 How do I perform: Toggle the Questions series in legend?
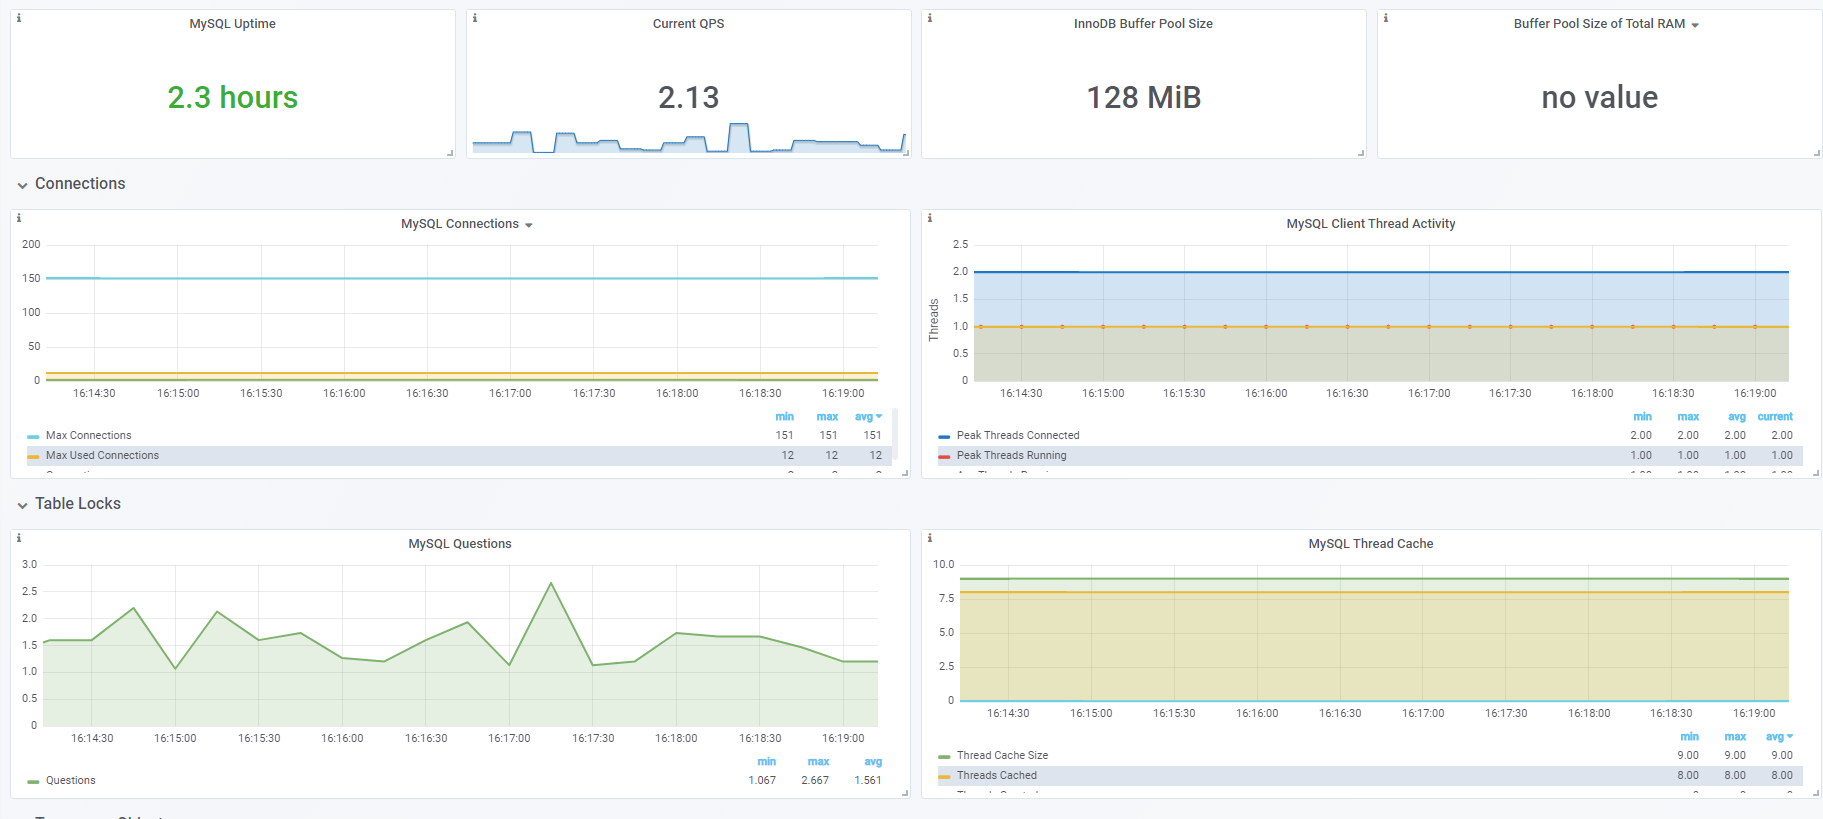click(71, 781)
